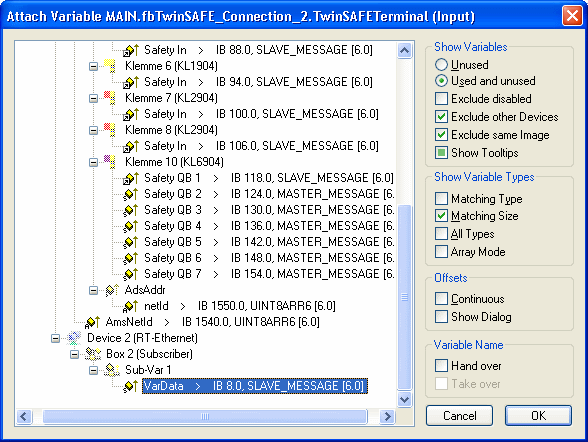588x442 pixels.
Task: Select the Used and unused option
Action: [441, 81]
